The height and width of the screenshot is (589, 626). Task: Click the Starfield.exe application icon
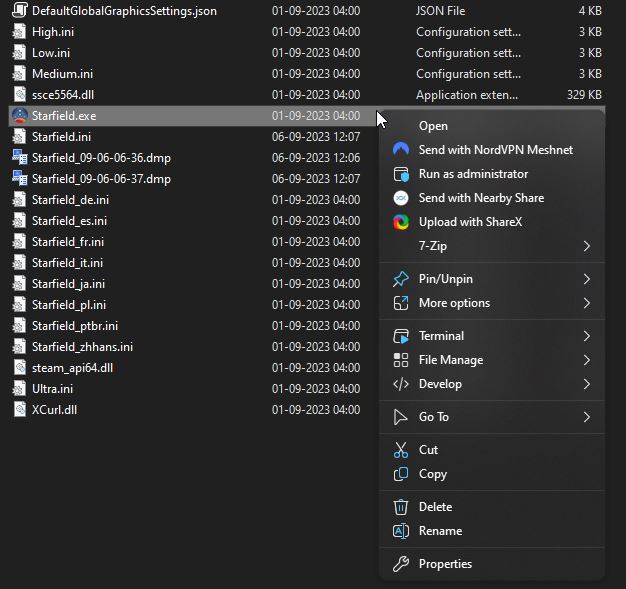click(x=20, y=116)
